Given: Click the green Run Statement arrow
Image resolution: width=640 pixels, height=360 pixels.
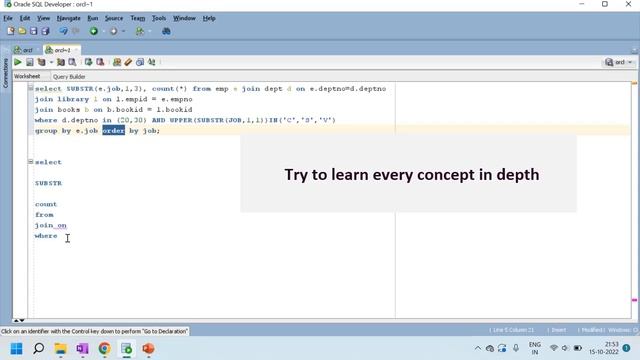Looking at the screenshot, I should click(18, 62).
